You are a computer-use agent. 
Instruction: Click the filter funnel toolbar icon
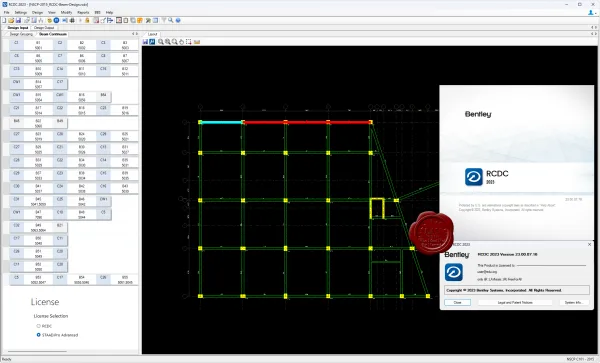(163, 20)
